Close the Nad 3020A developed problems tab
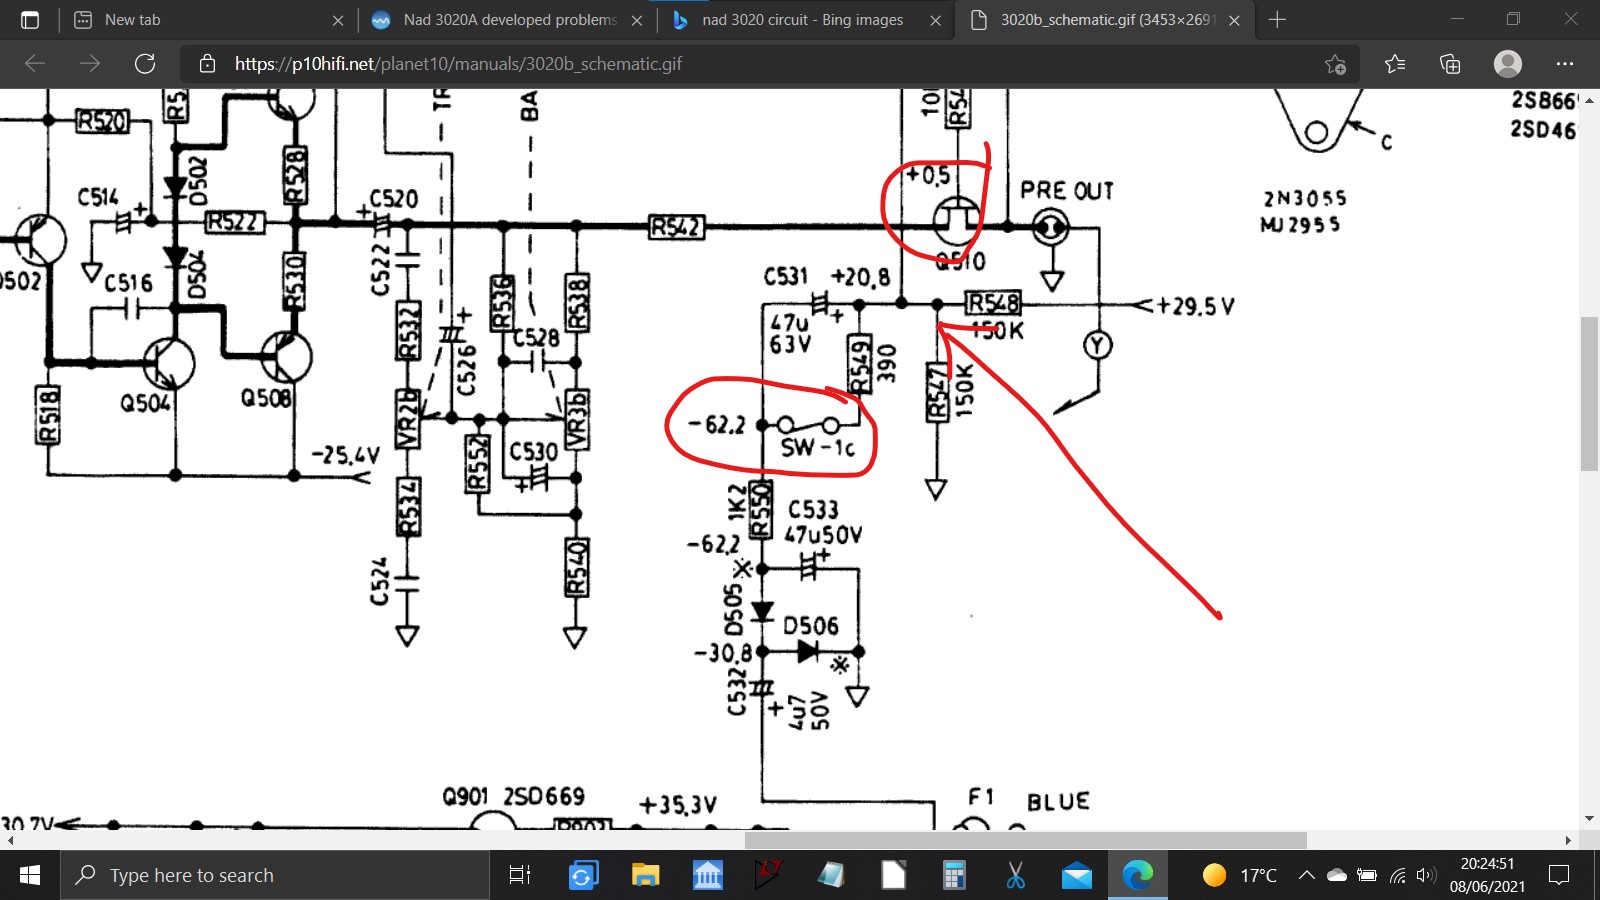 [637, 20]
